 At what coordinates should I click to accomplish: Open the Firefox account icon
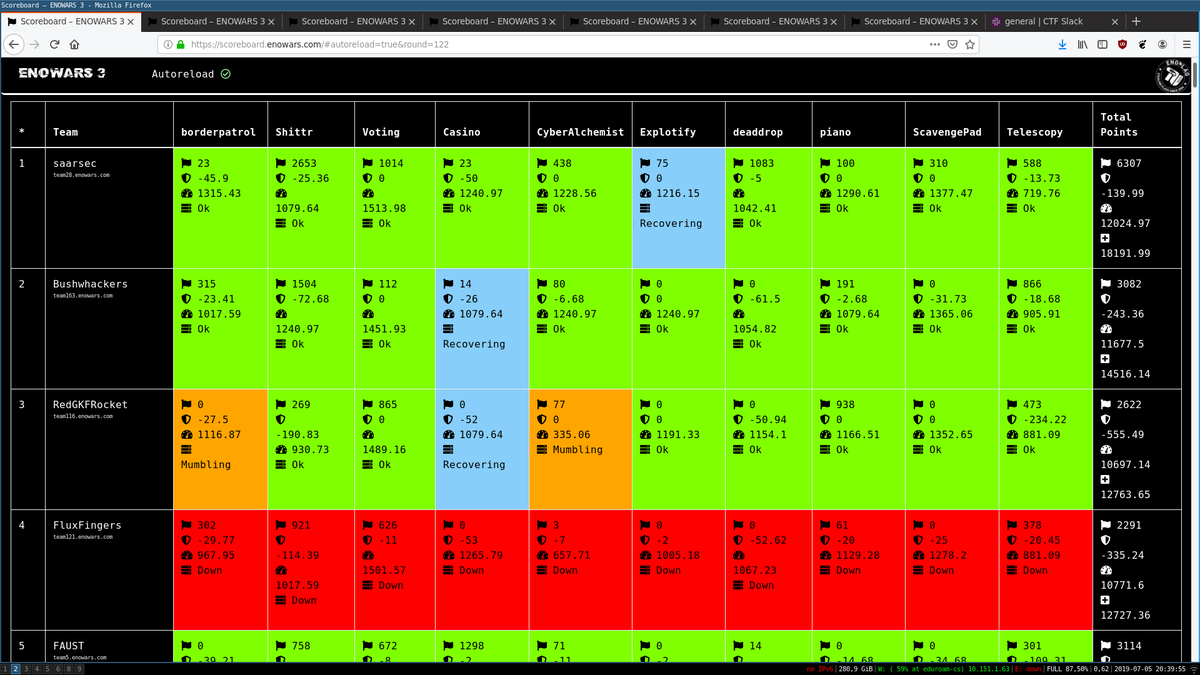pos(1163,44)
